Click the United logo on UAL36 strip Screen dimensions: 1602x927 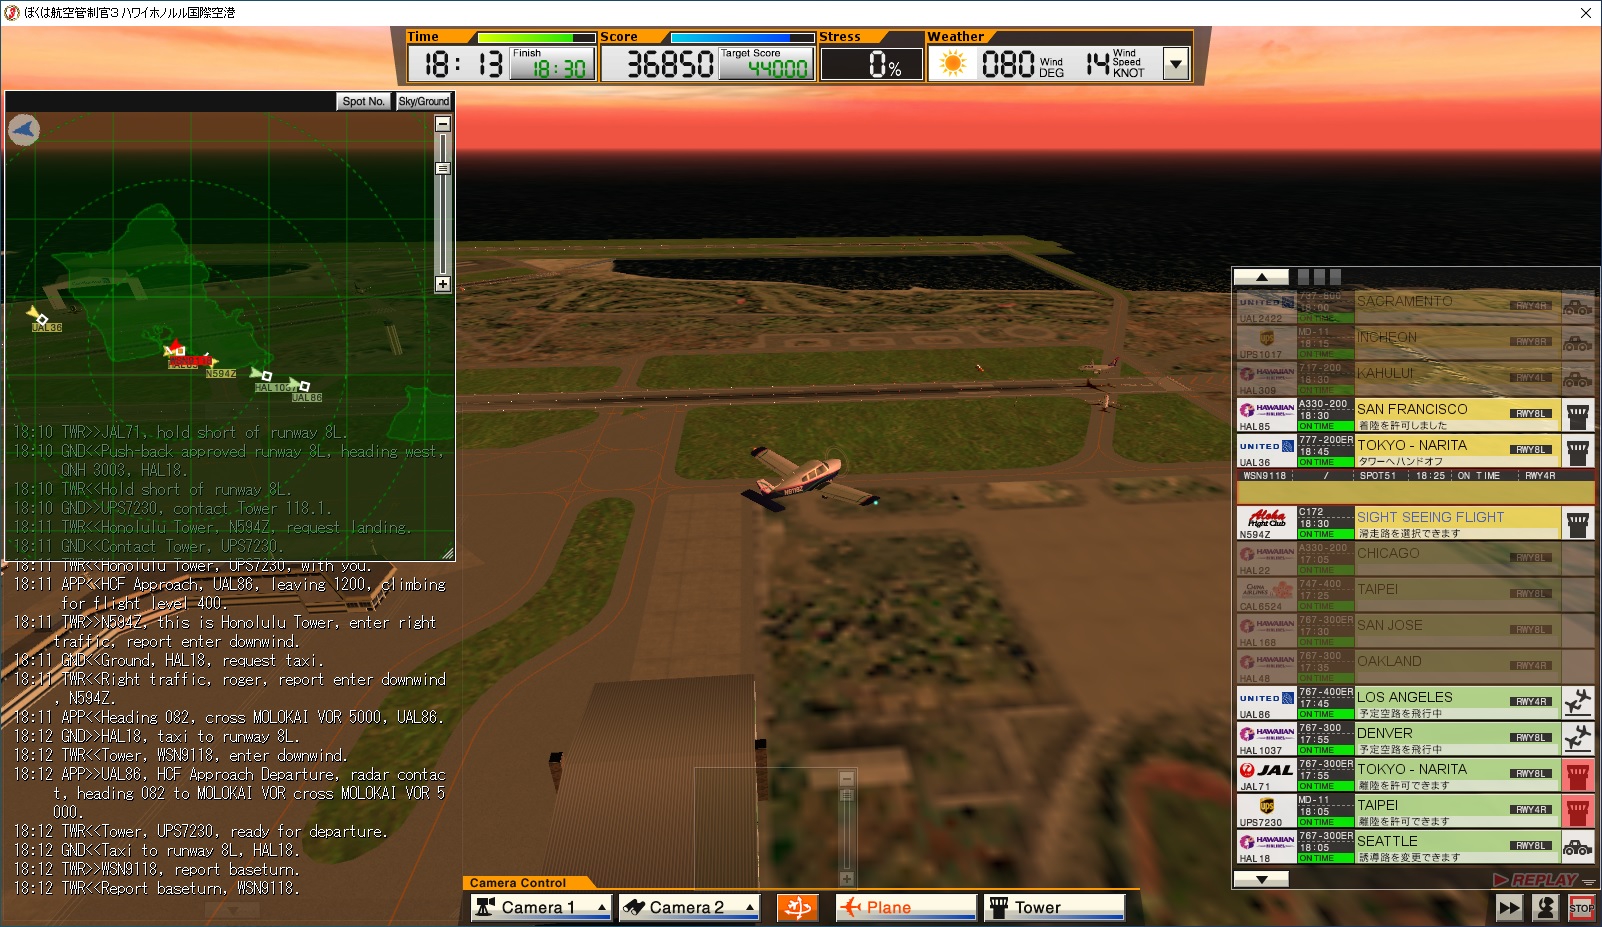point(1267,446)
